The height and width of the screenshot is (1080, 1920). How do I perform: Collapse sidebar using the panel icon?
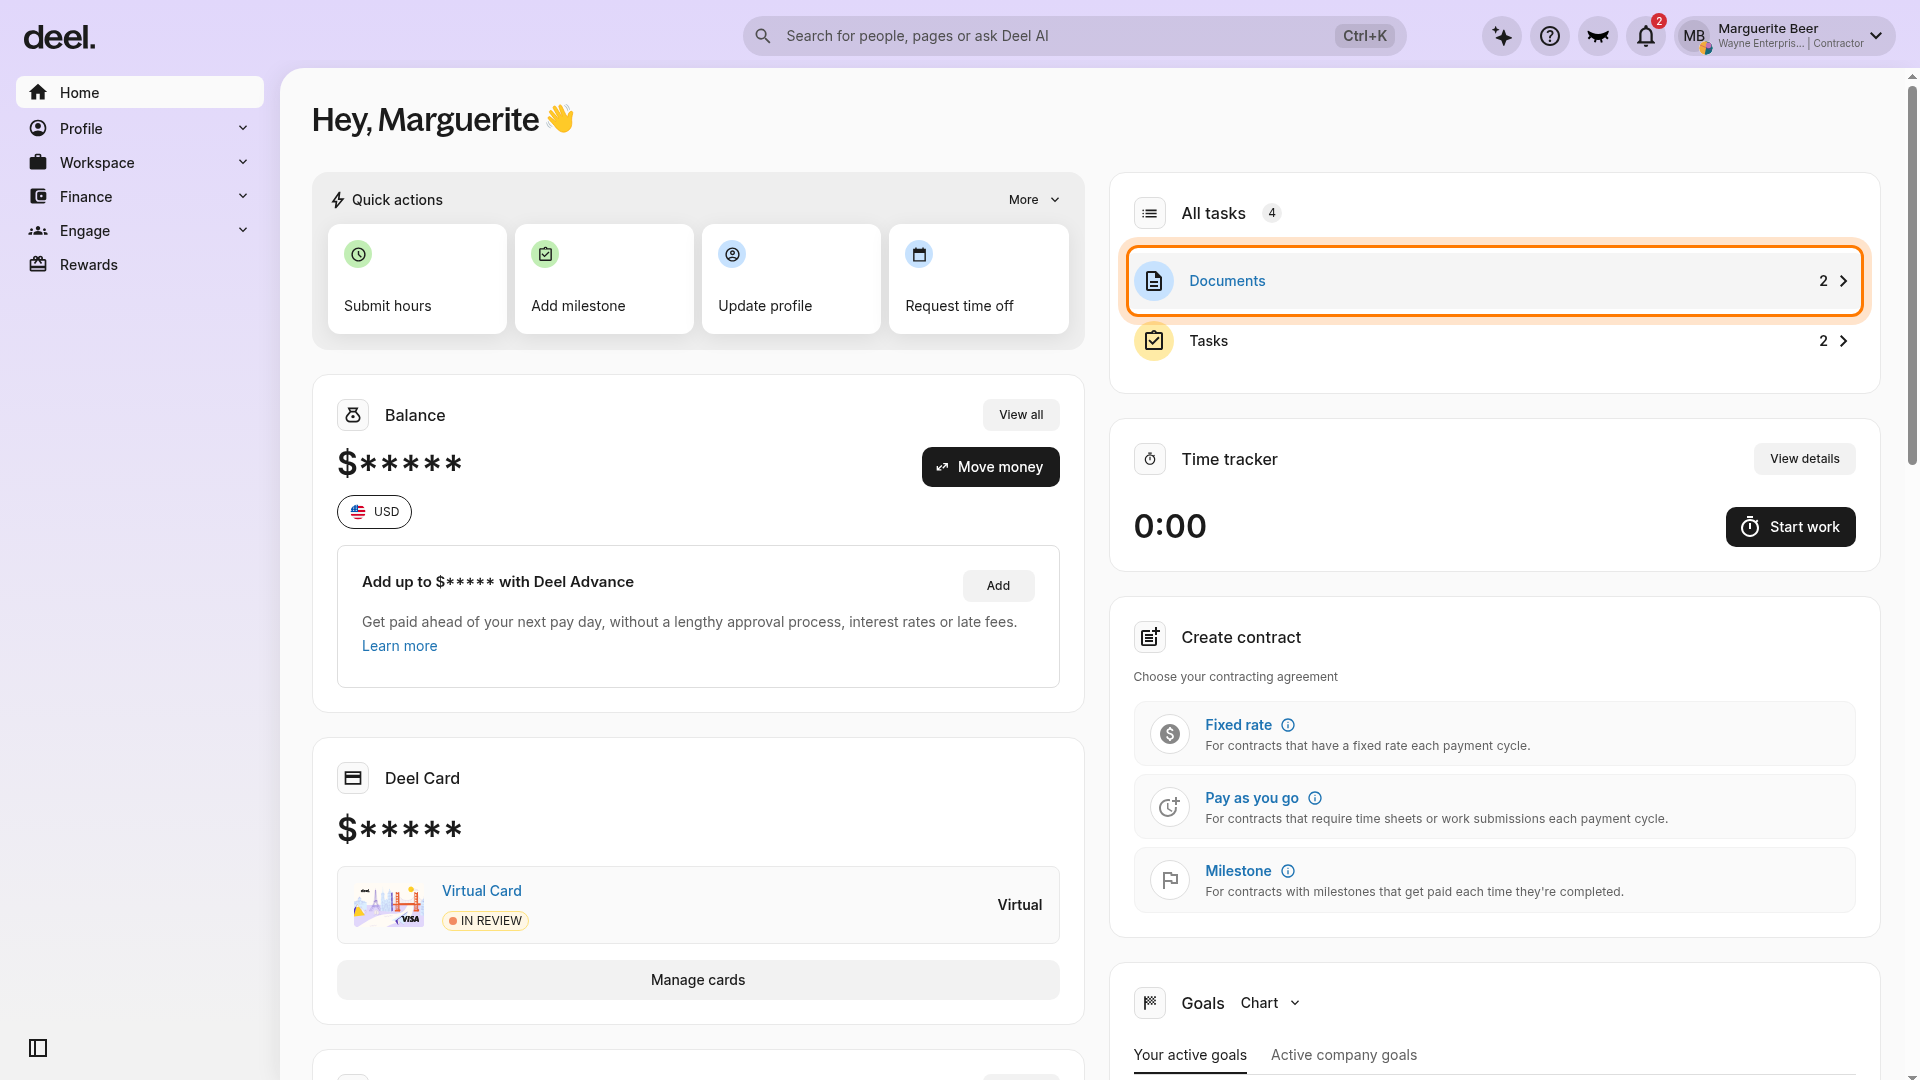point(38,1048)
